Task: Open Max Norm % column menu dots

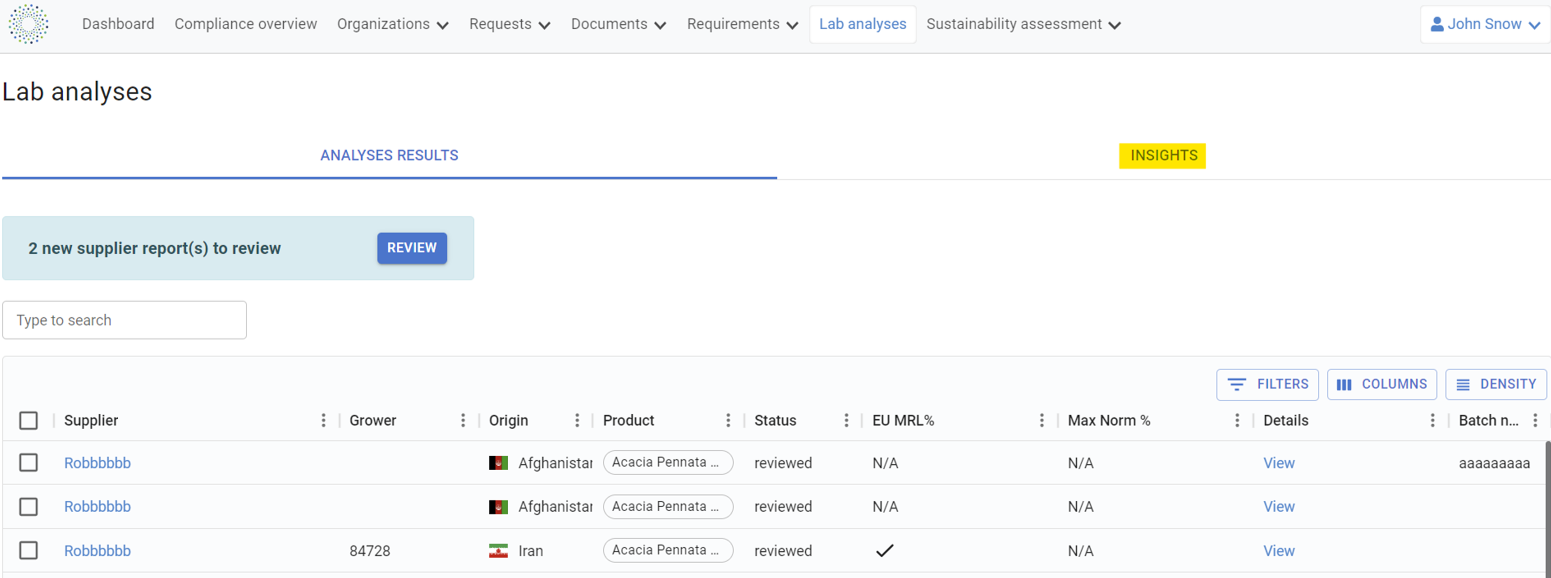Action: coord(1237,421)
